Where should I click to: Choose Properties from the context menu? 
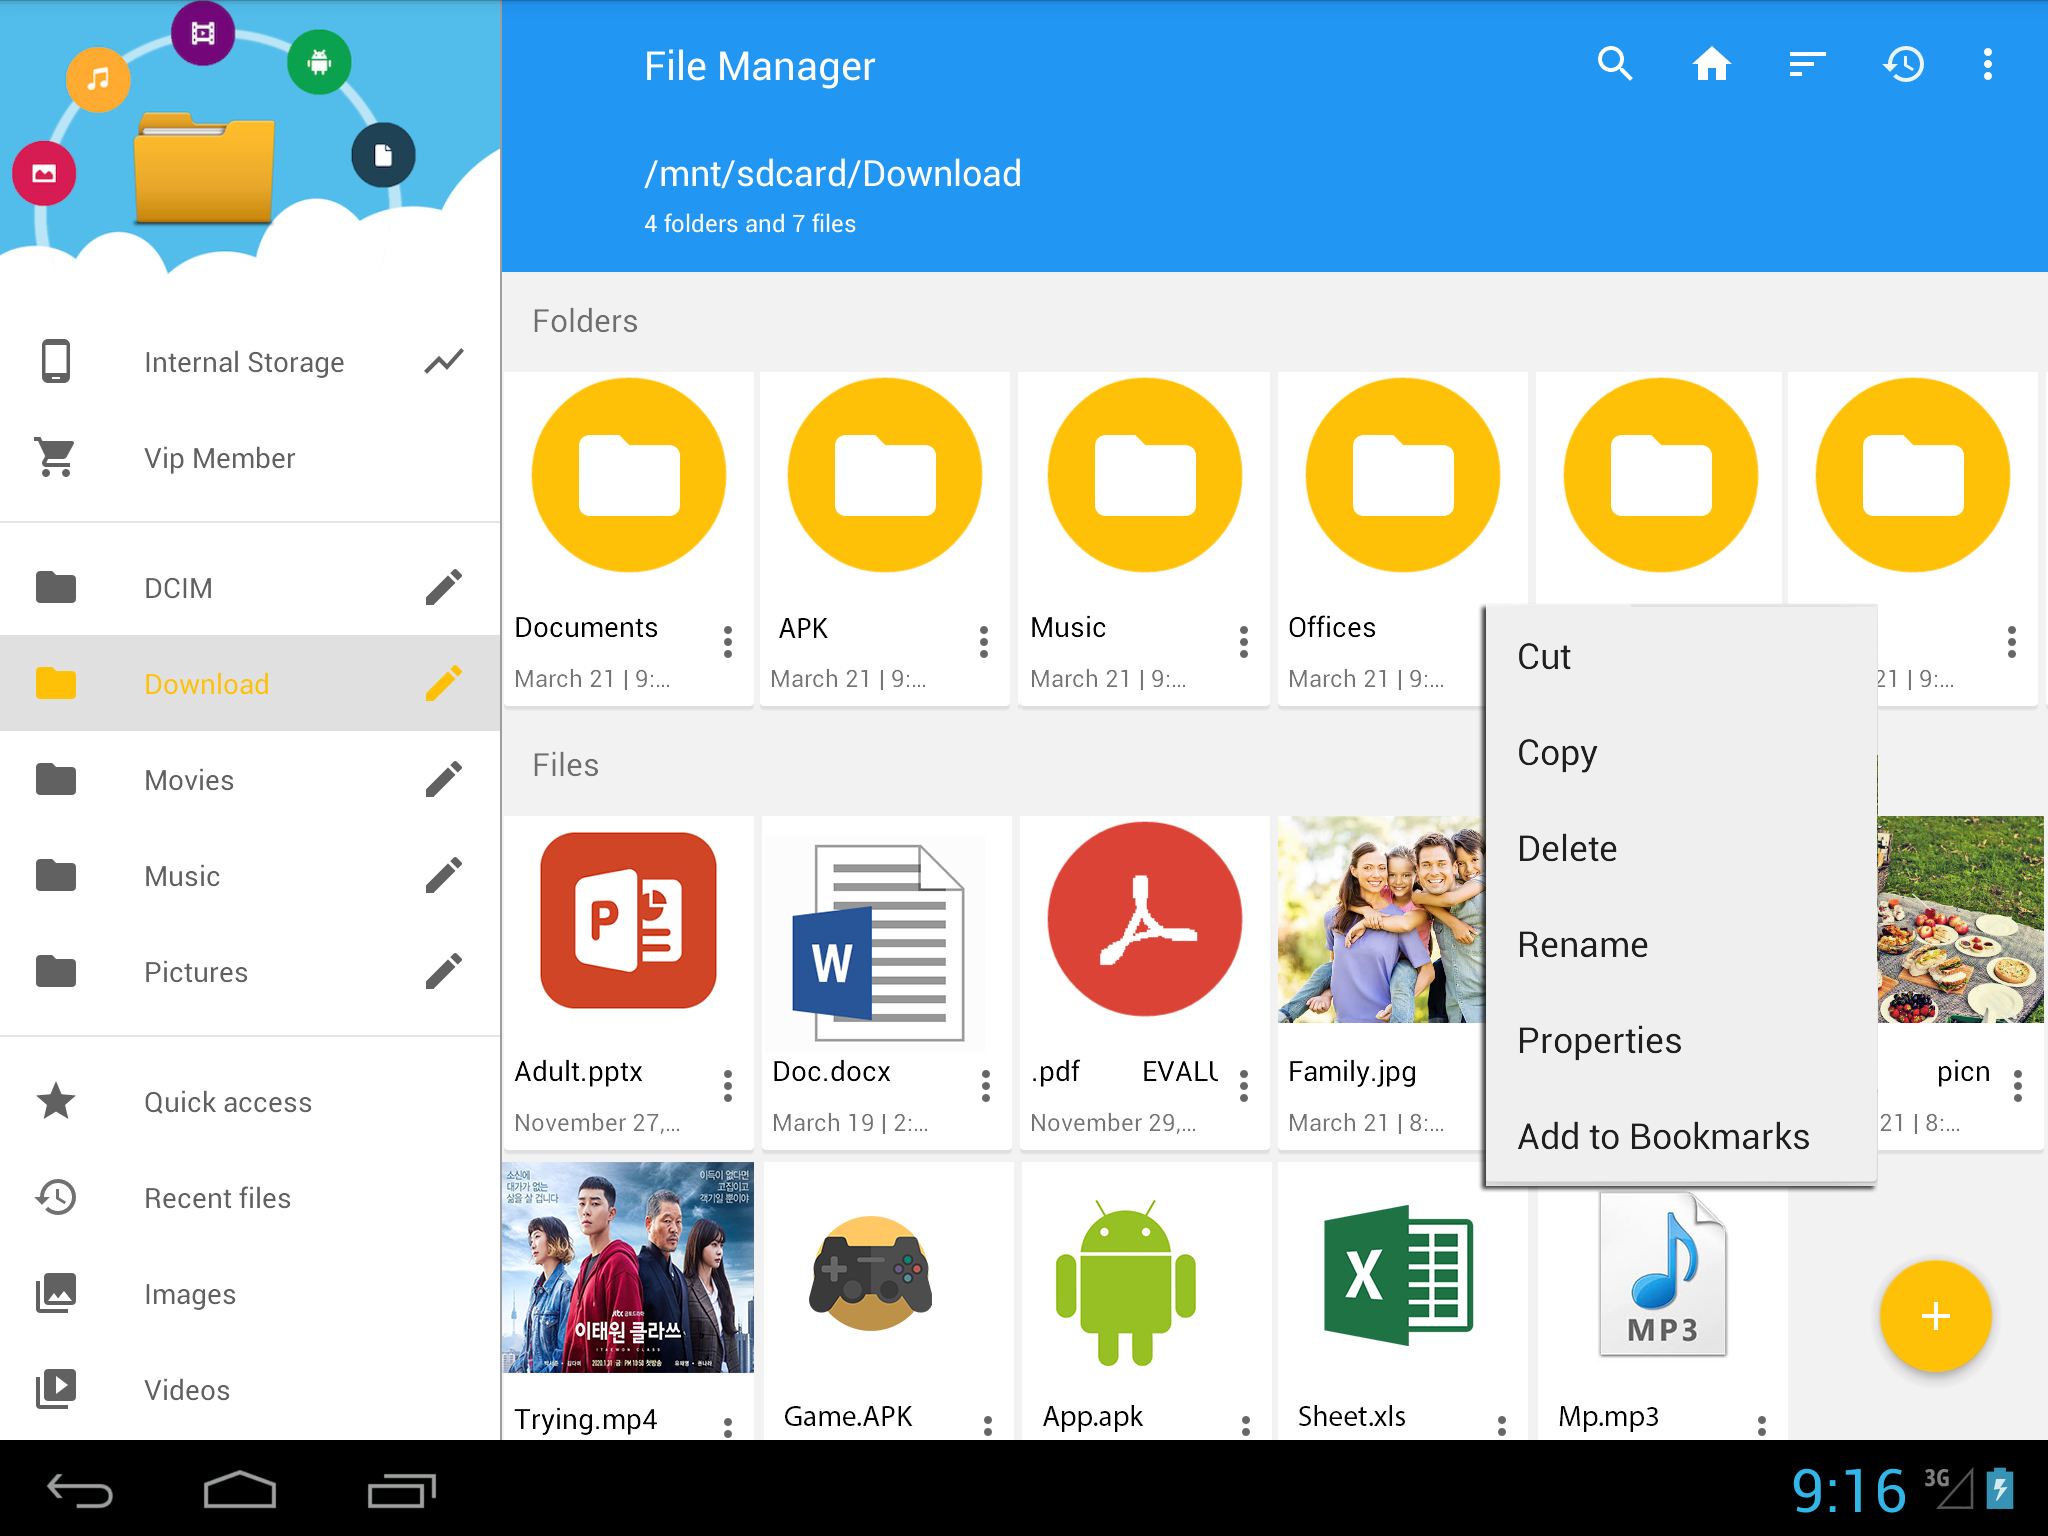click(1680, 1041)
